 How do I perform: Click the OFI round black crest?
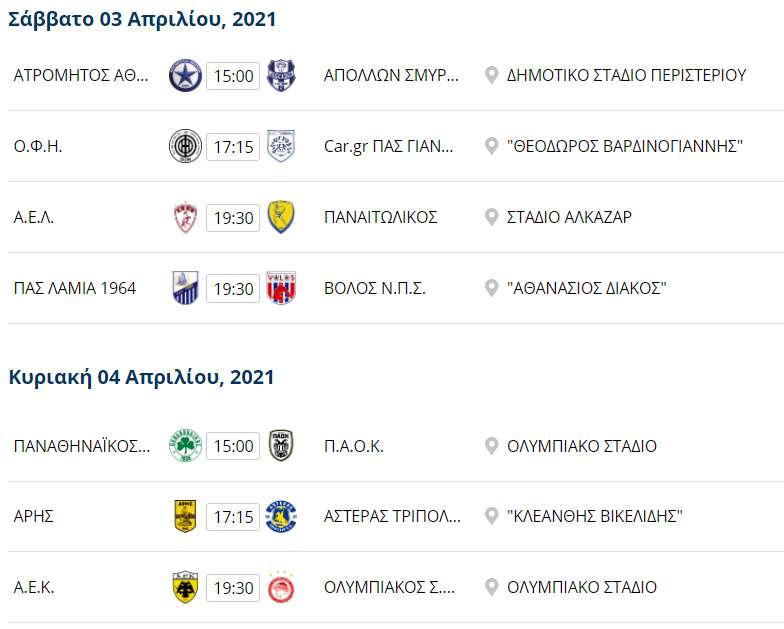[x=186, y=147]
